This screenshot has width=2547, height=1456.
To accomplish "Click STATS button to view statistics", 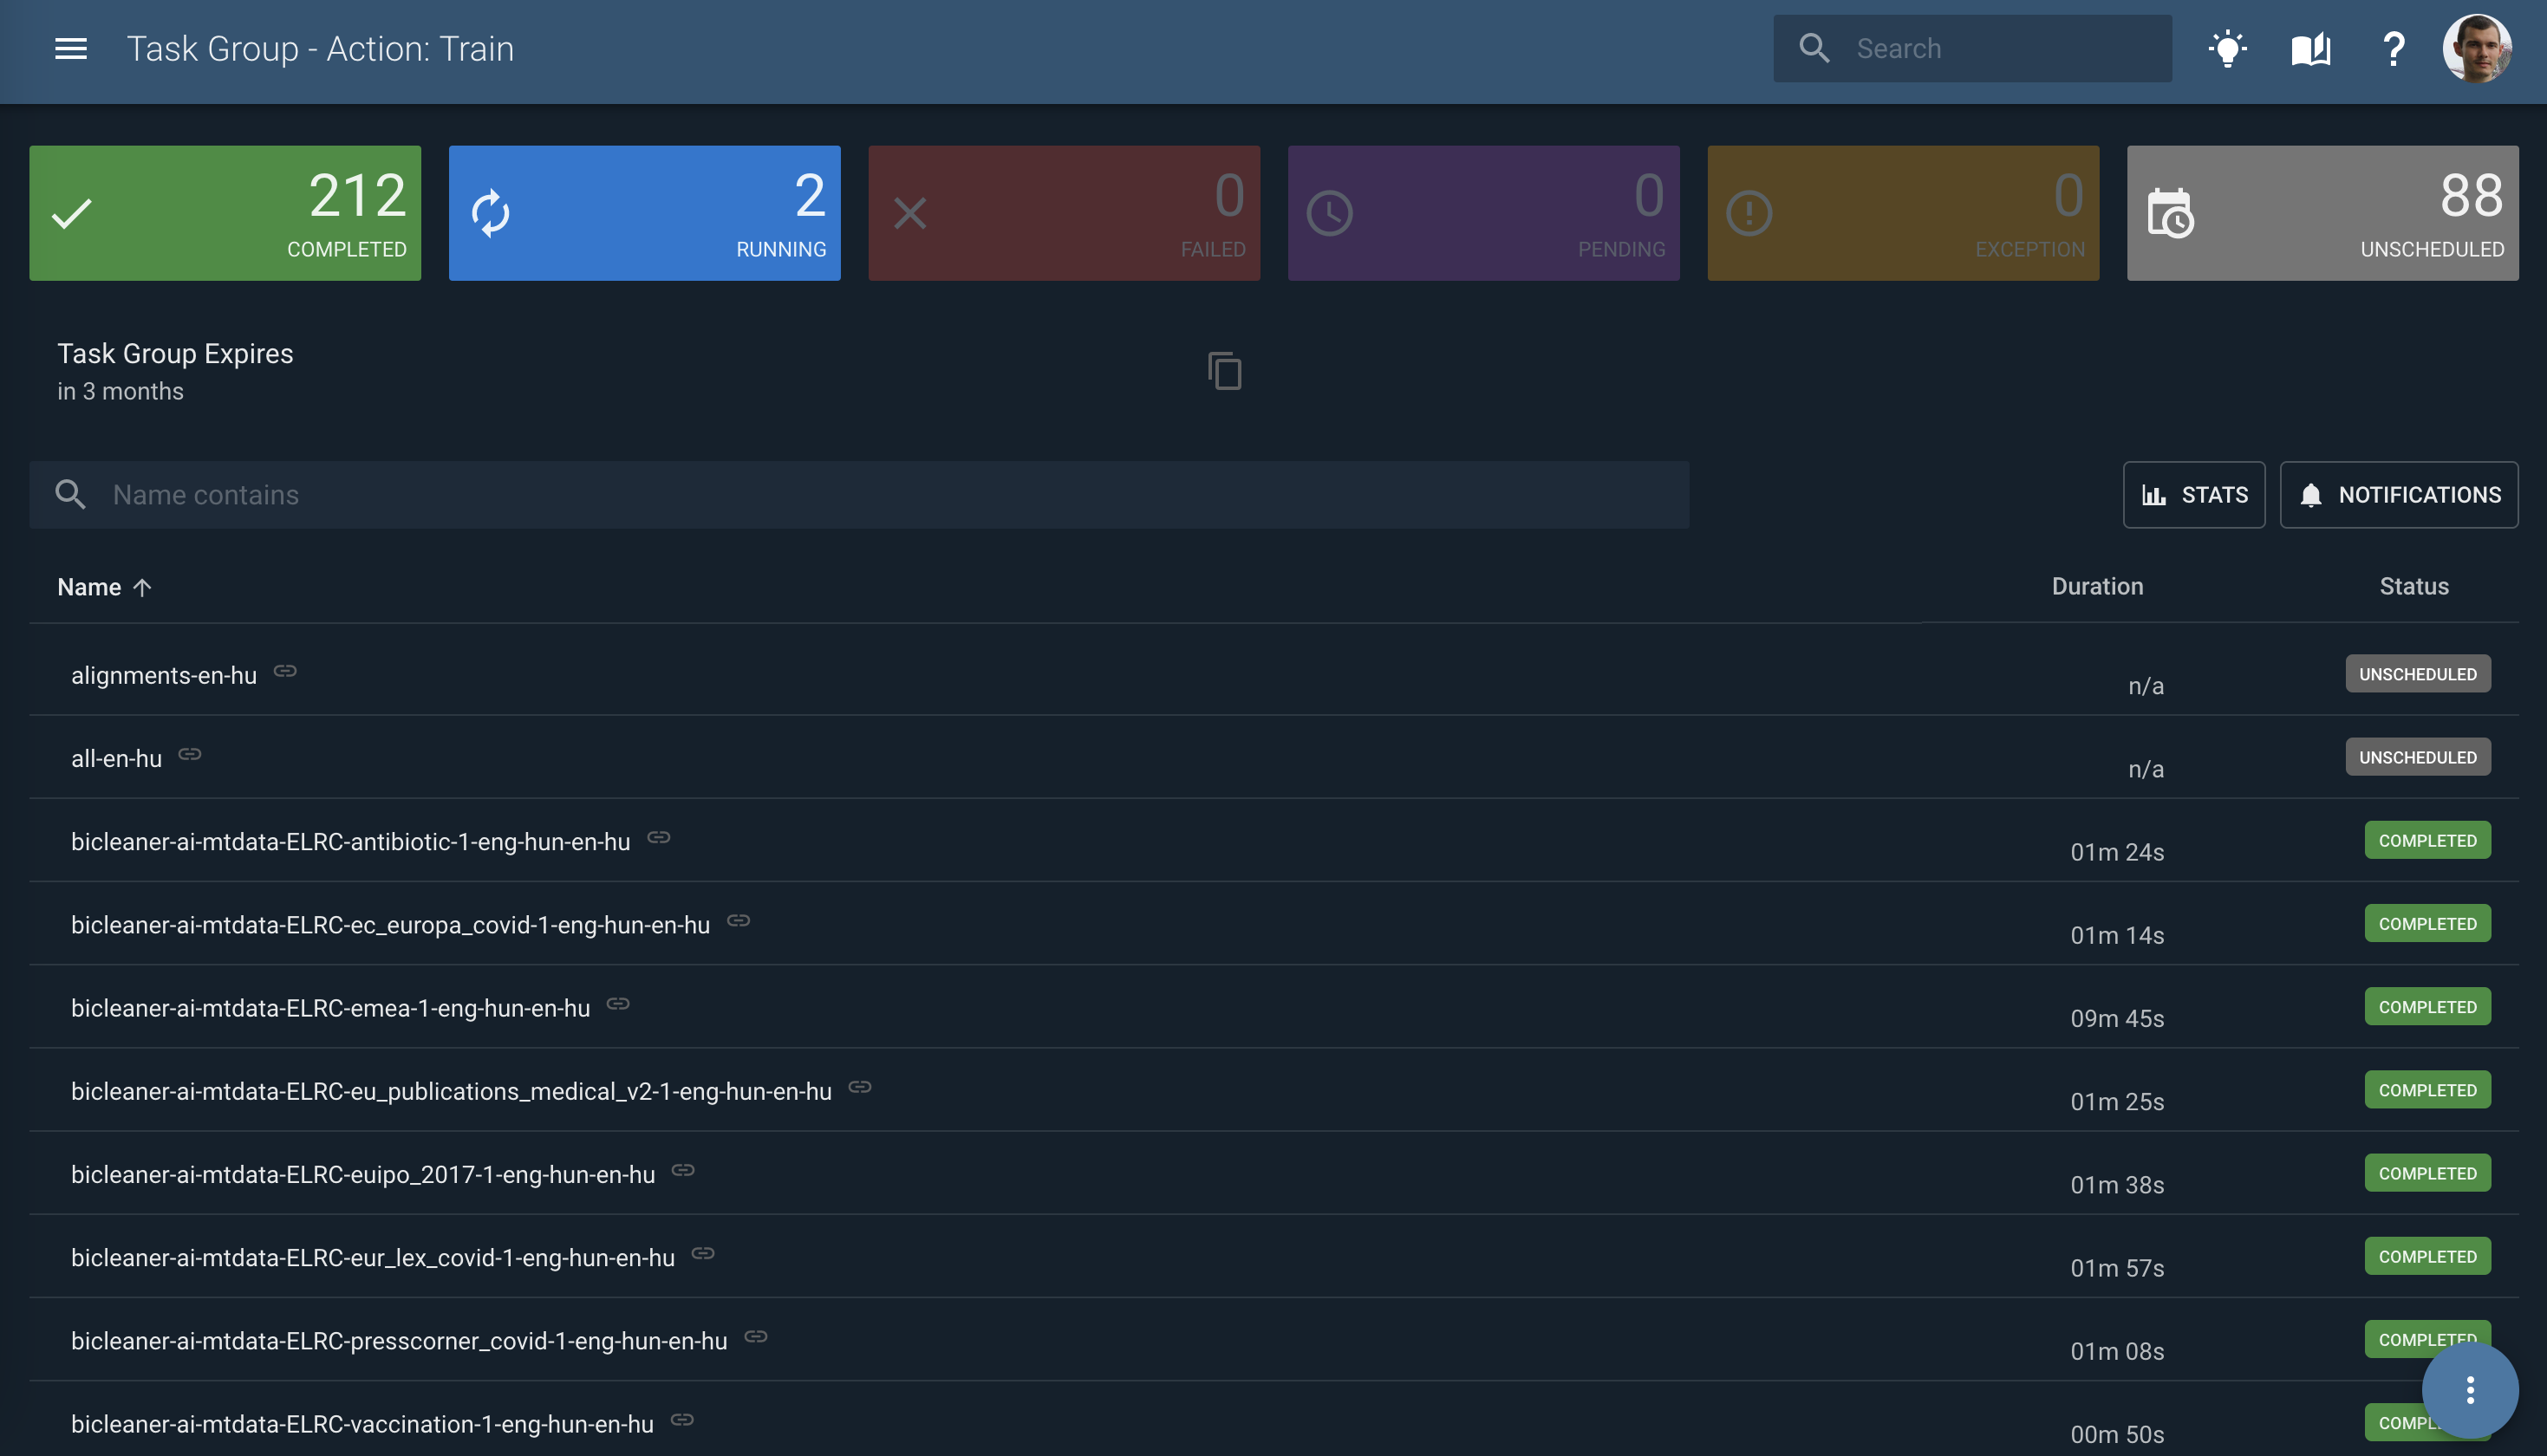I will [2193, 495].
